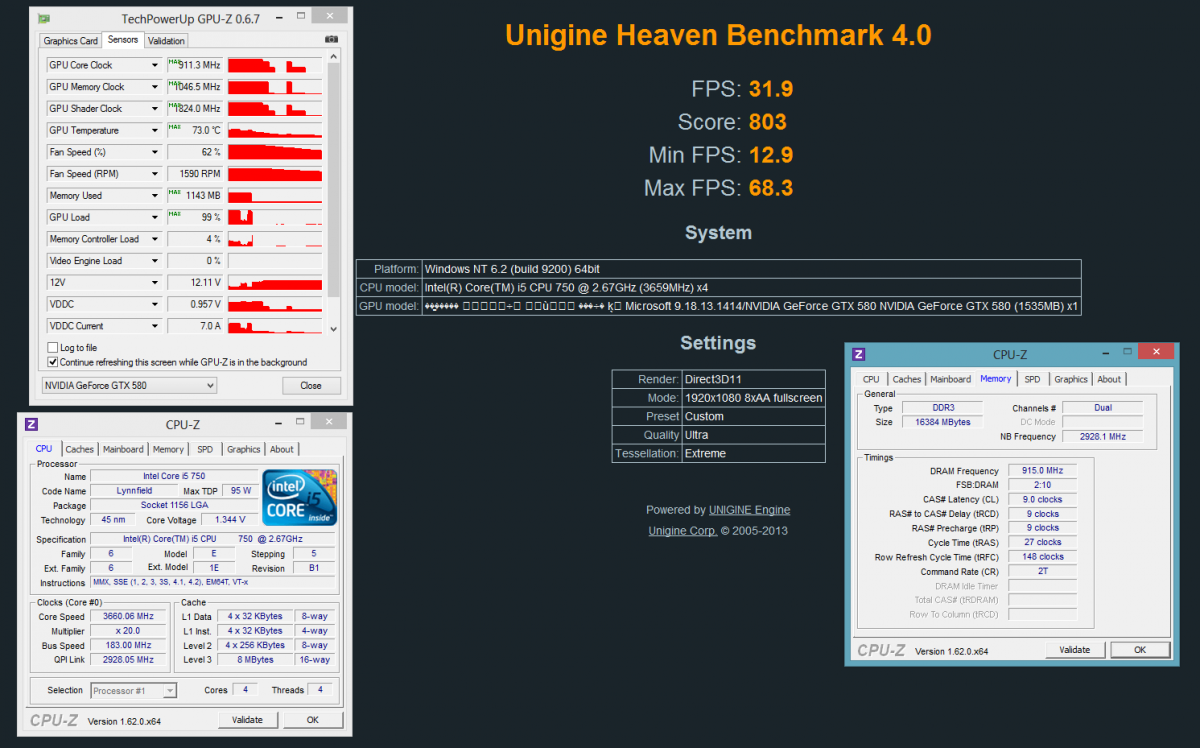Click the GPU-Z screenshot camera icon
1200x748 pixels.
click(332, 40)
